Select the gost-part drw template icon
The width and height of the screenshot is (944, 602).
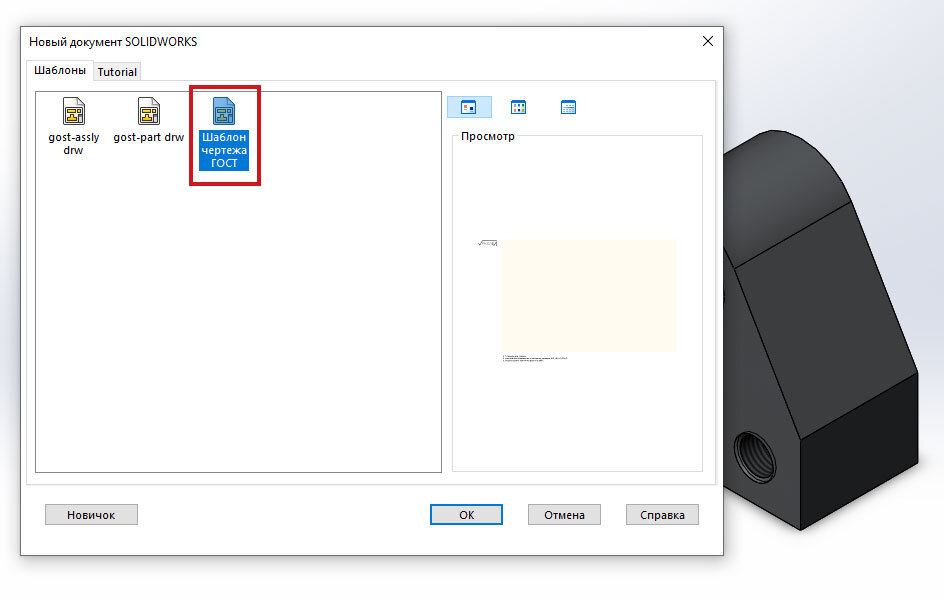tap(148, 111)
